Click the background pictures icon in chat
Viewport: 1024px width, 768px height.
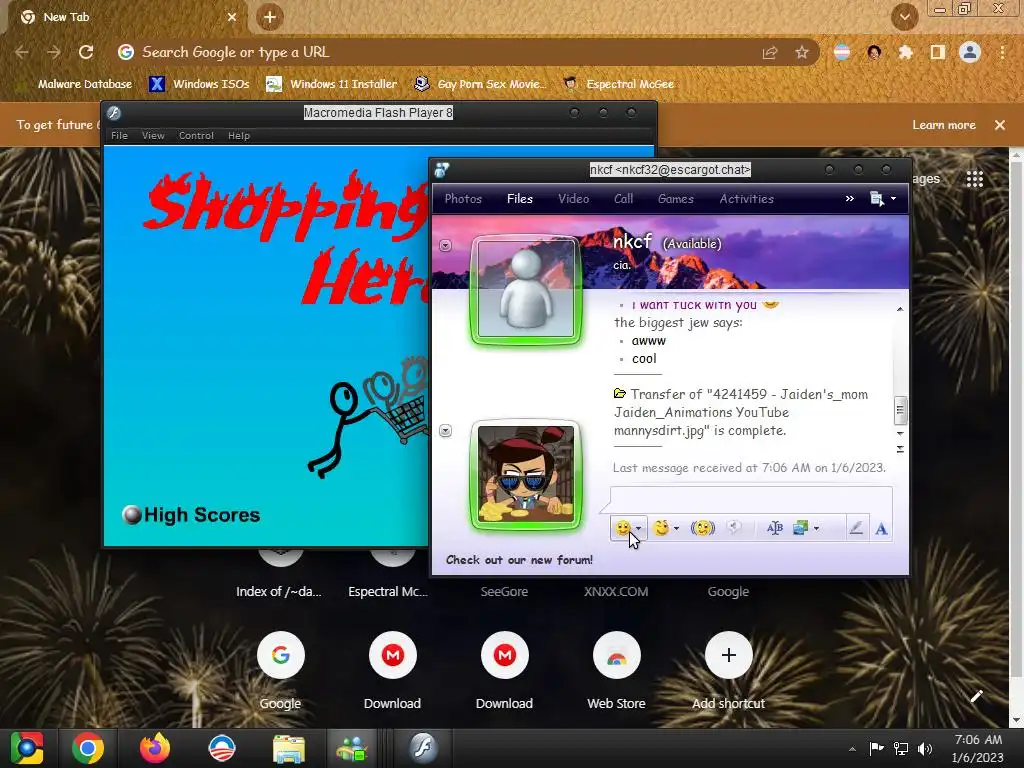click(x=801, y=528)
